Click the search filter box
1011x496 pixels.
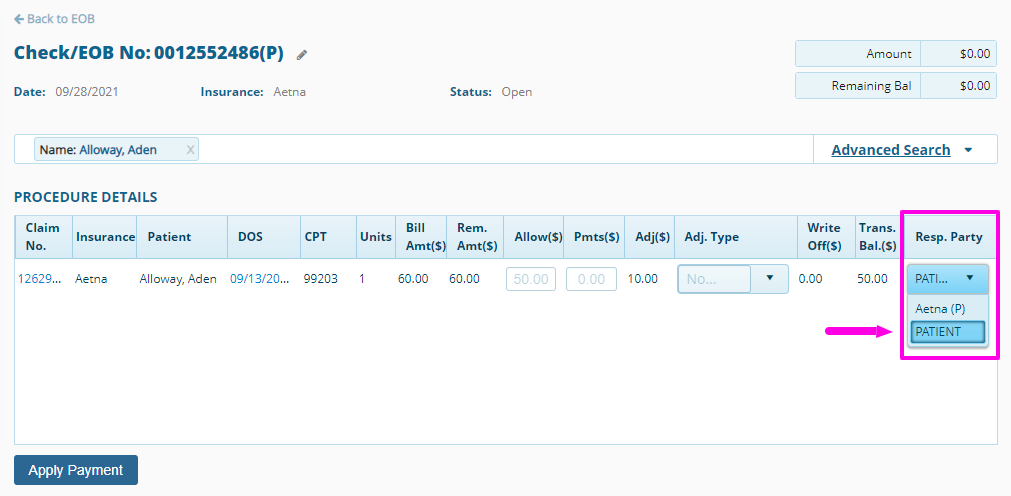pyautogui.click(x=413, y=150)
